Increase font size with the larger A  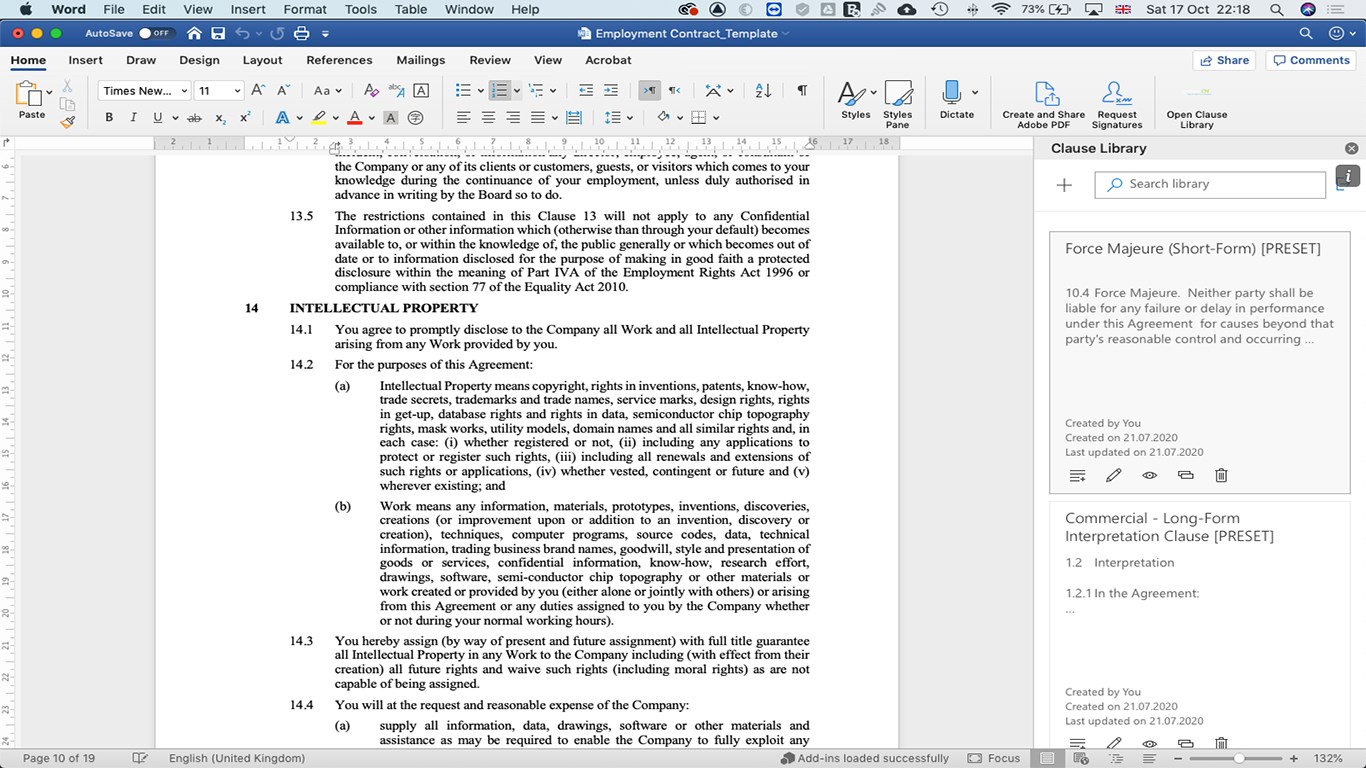tap(260, 90)
